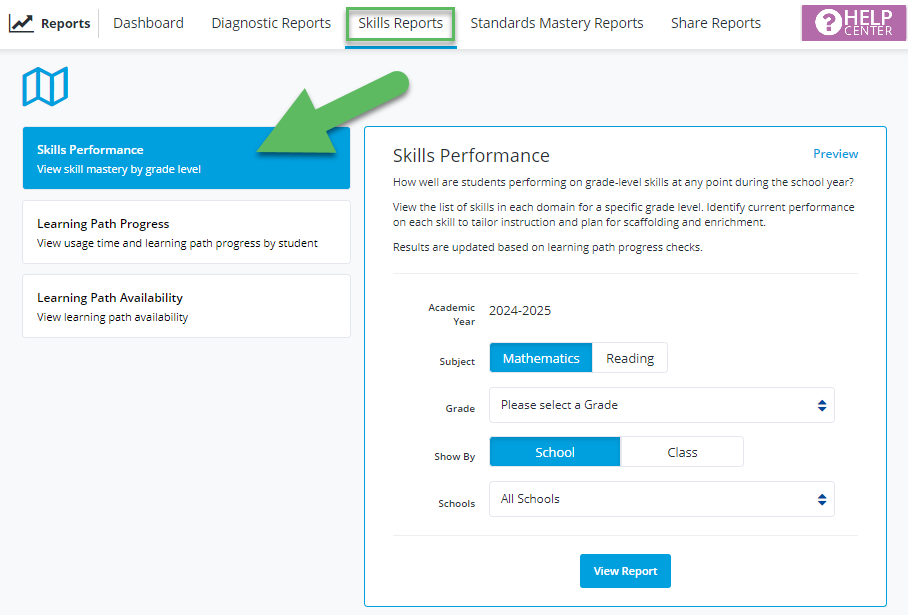
Task: Switch to Diagnostic Reports tab
Action: [271, 23]
